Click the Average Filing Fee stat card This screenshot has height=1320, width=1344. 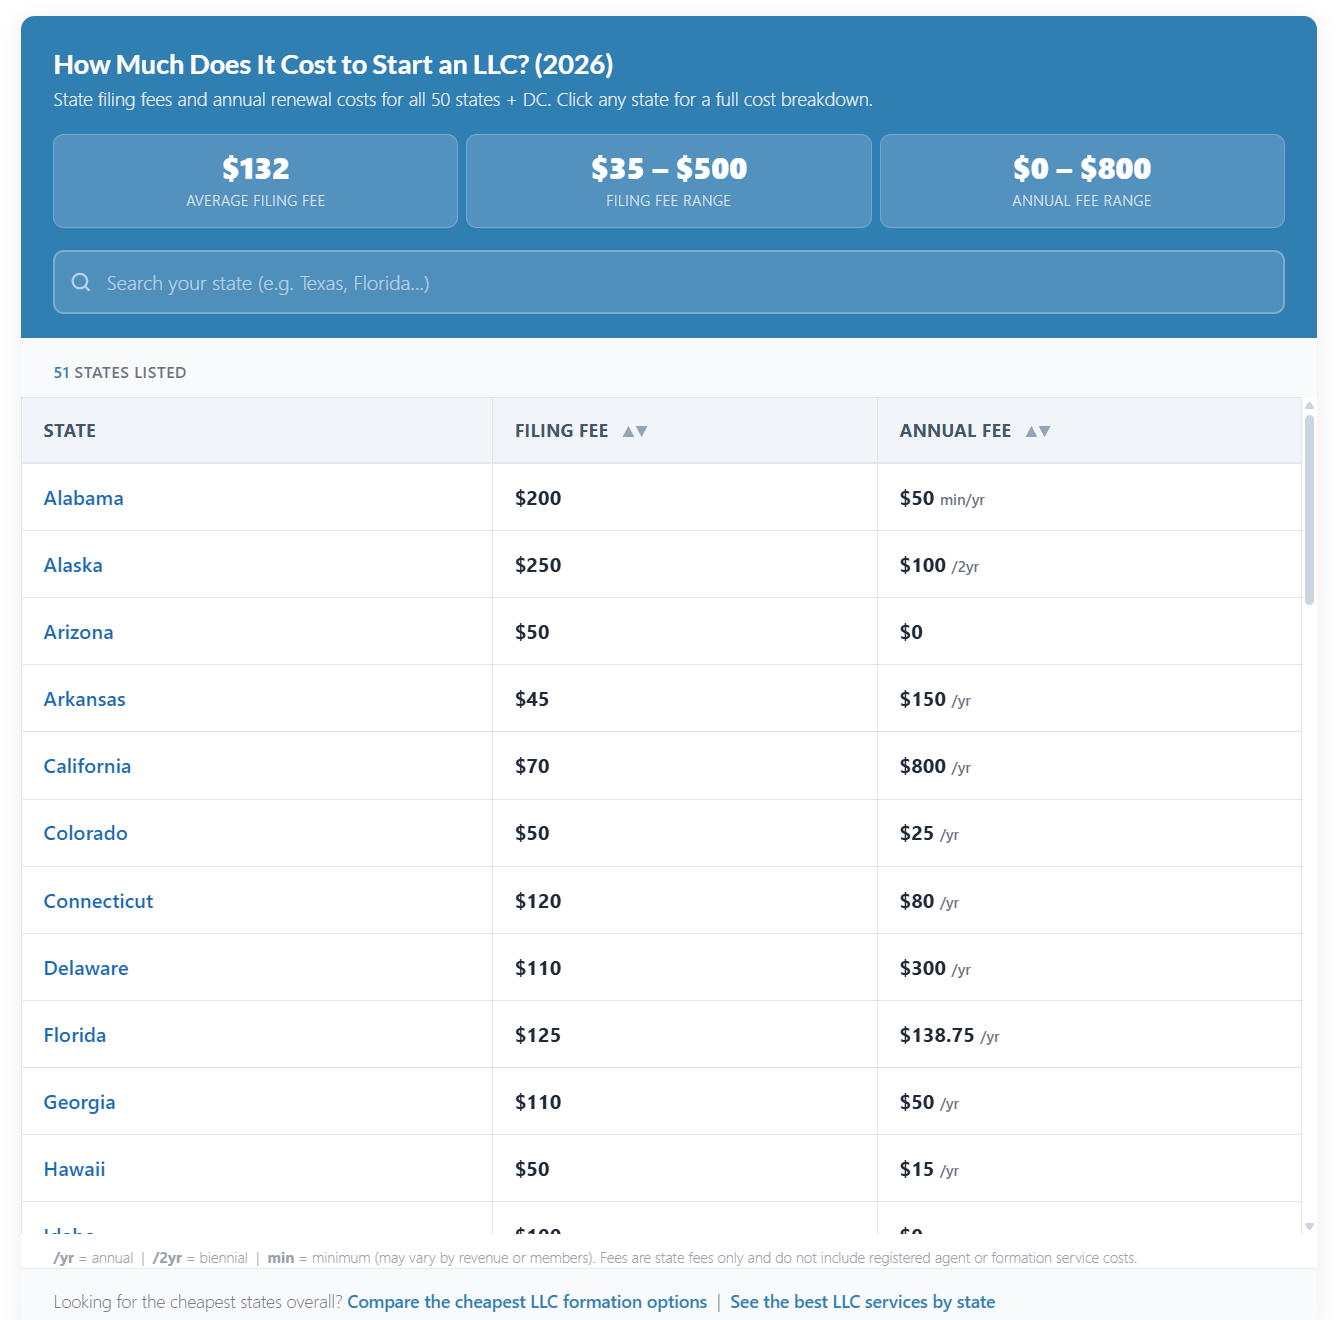coord(255,181)
